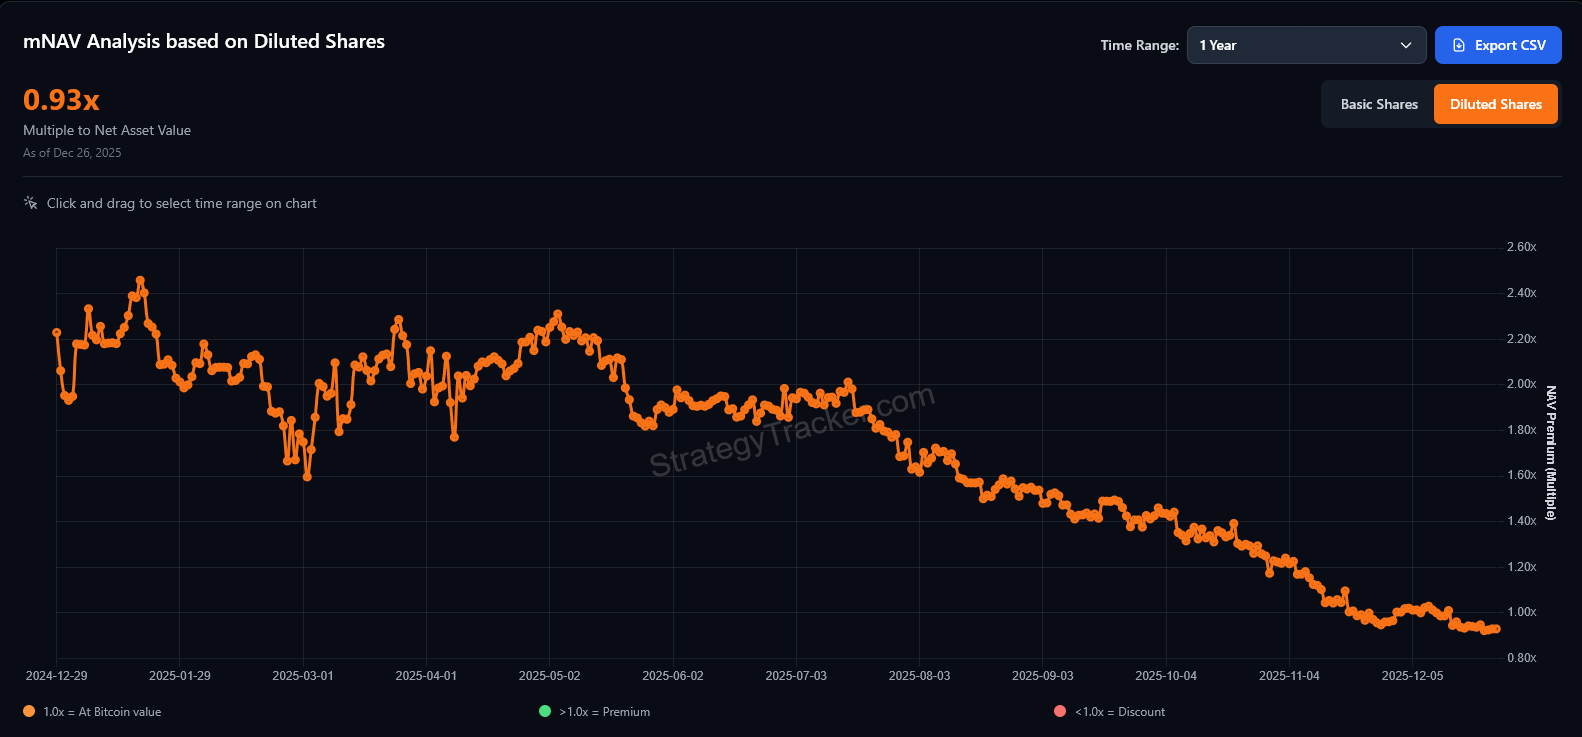
Task: Click the red Discount legend dot
Action: pyautogui.click(x=1060, y=711)
